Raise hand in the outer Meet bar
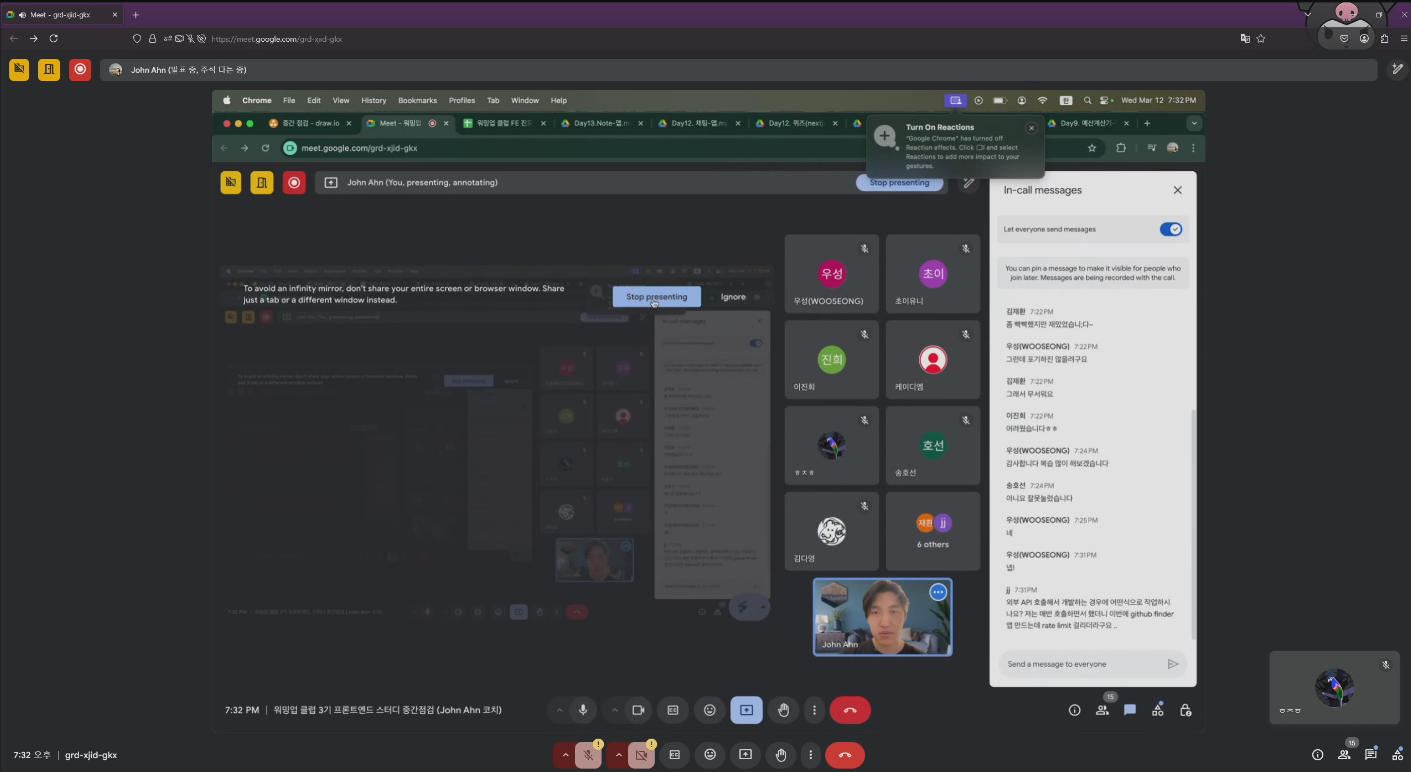The width and height of the screenshot is (1411, 772). point(780,755)
